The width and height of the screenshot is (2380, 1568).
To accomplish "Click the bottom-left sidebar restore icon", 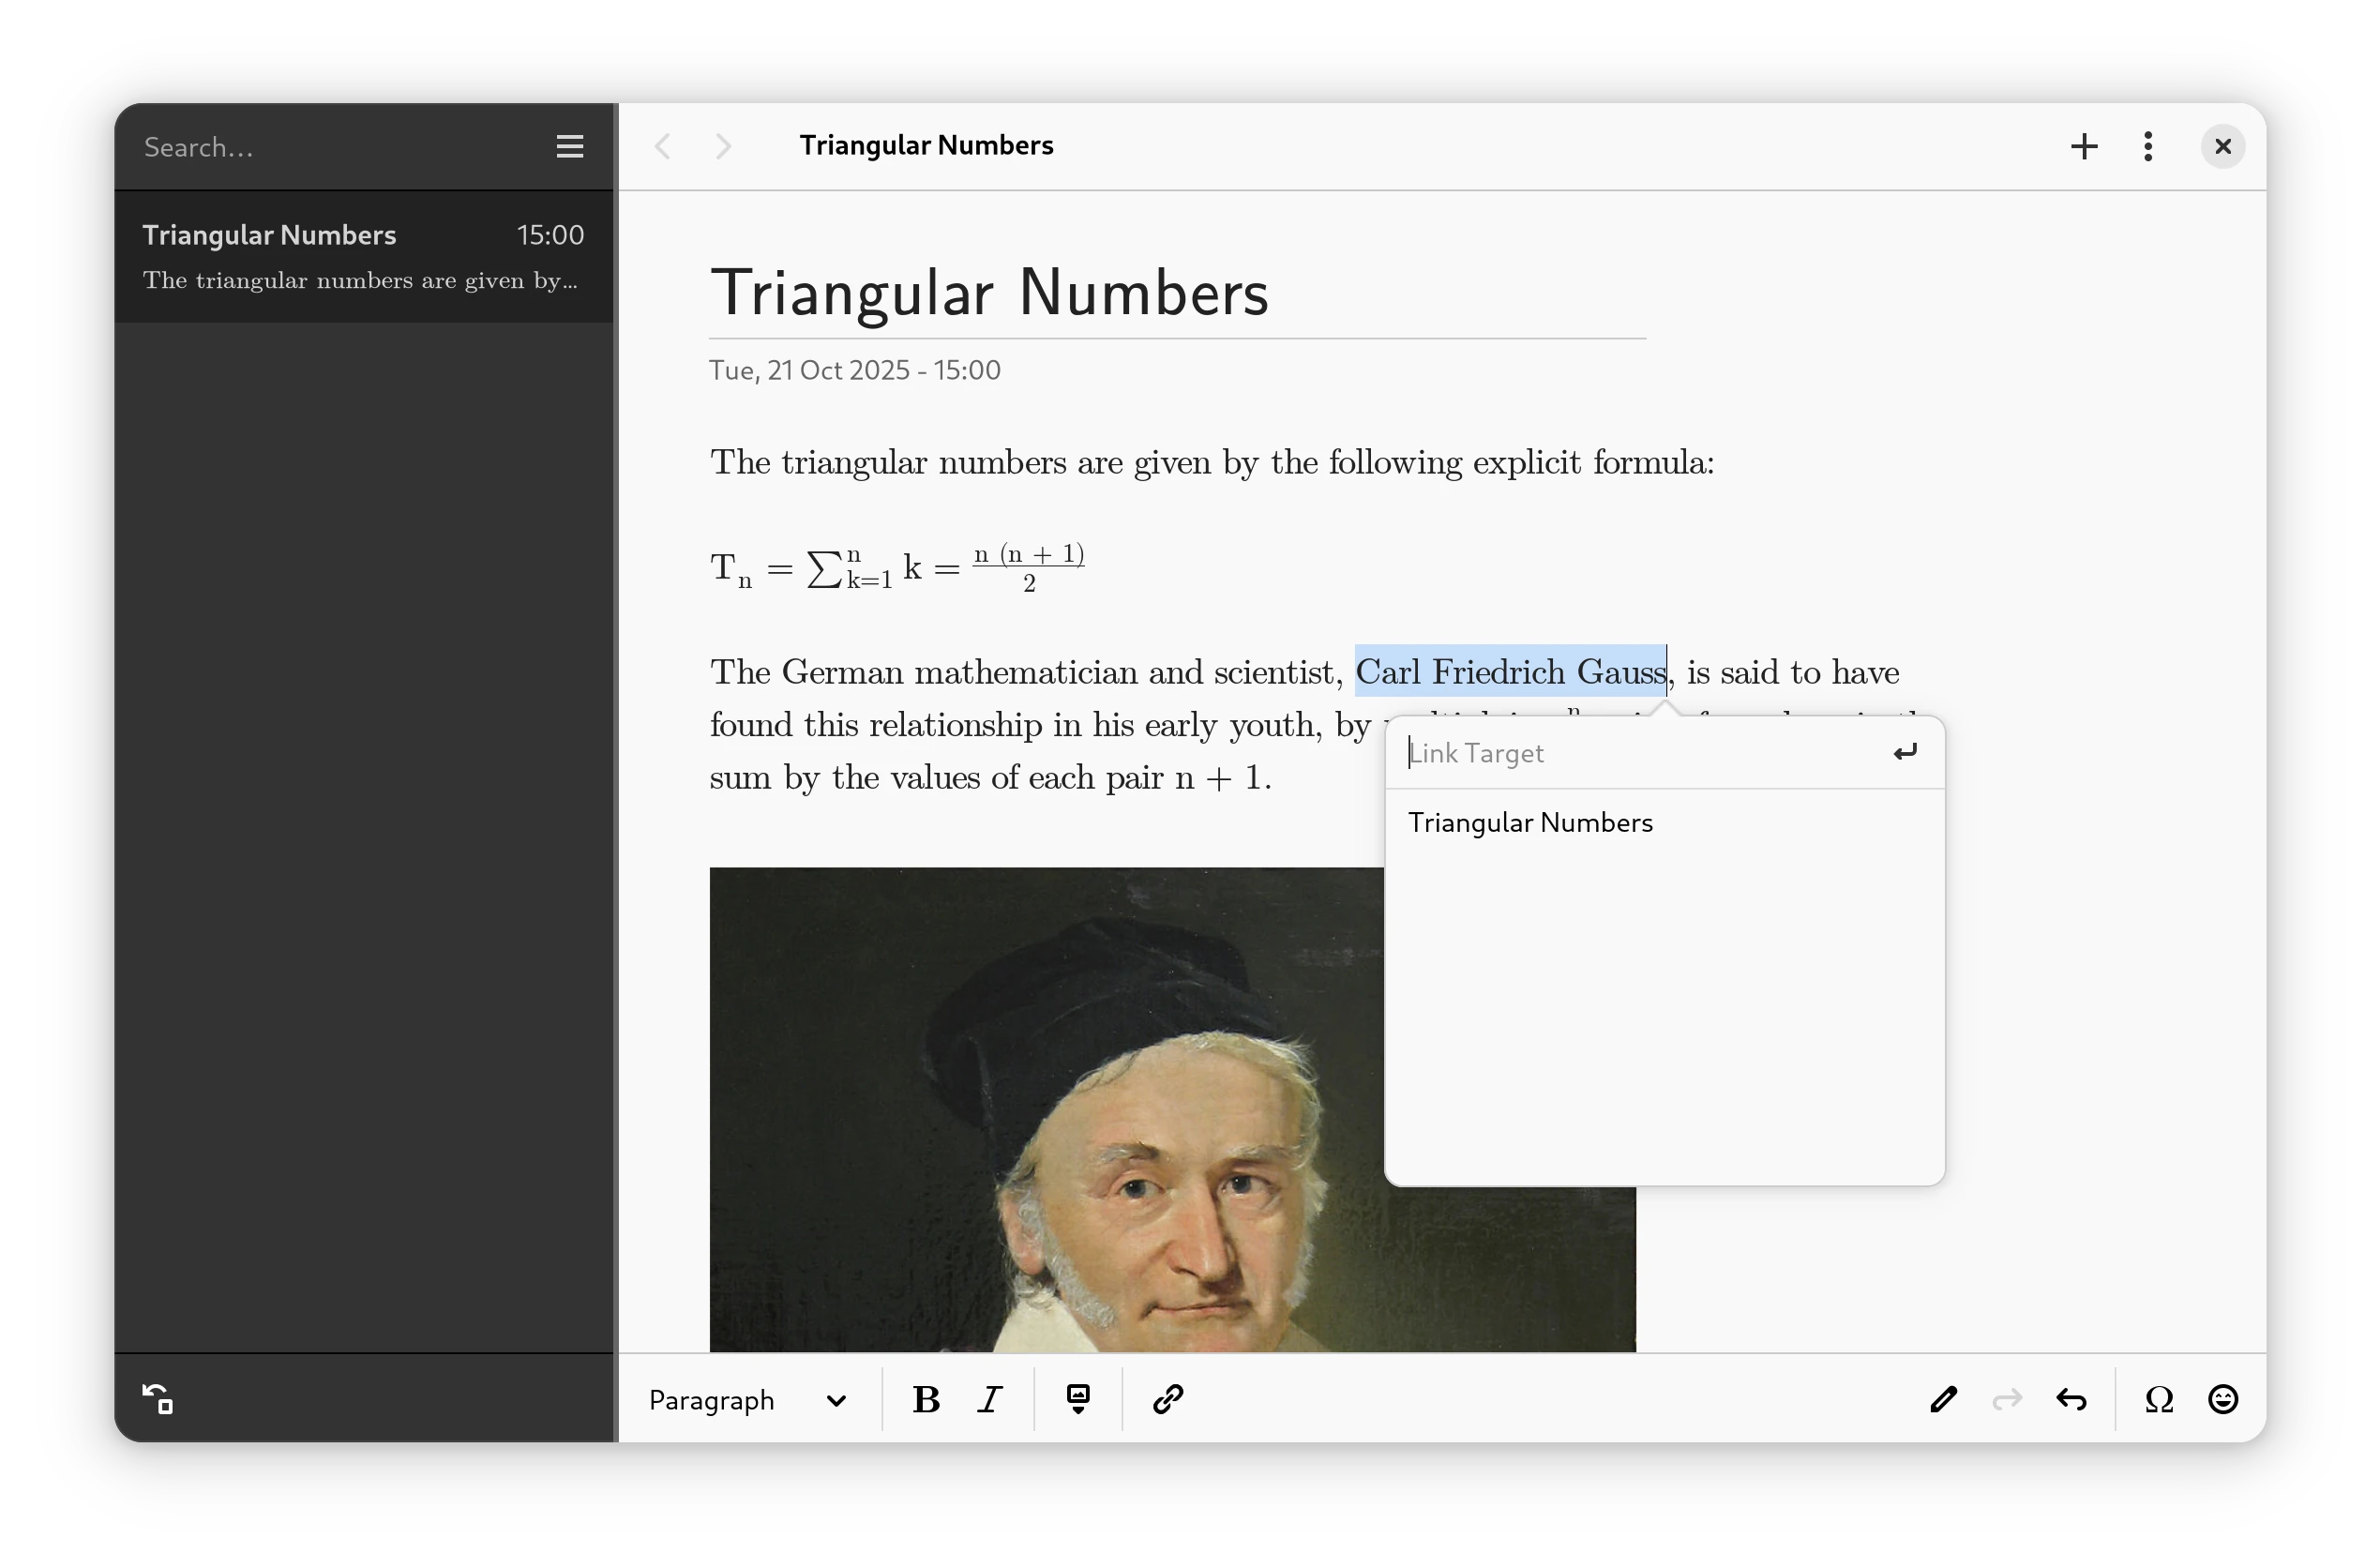I will [x=158, y=1398].
